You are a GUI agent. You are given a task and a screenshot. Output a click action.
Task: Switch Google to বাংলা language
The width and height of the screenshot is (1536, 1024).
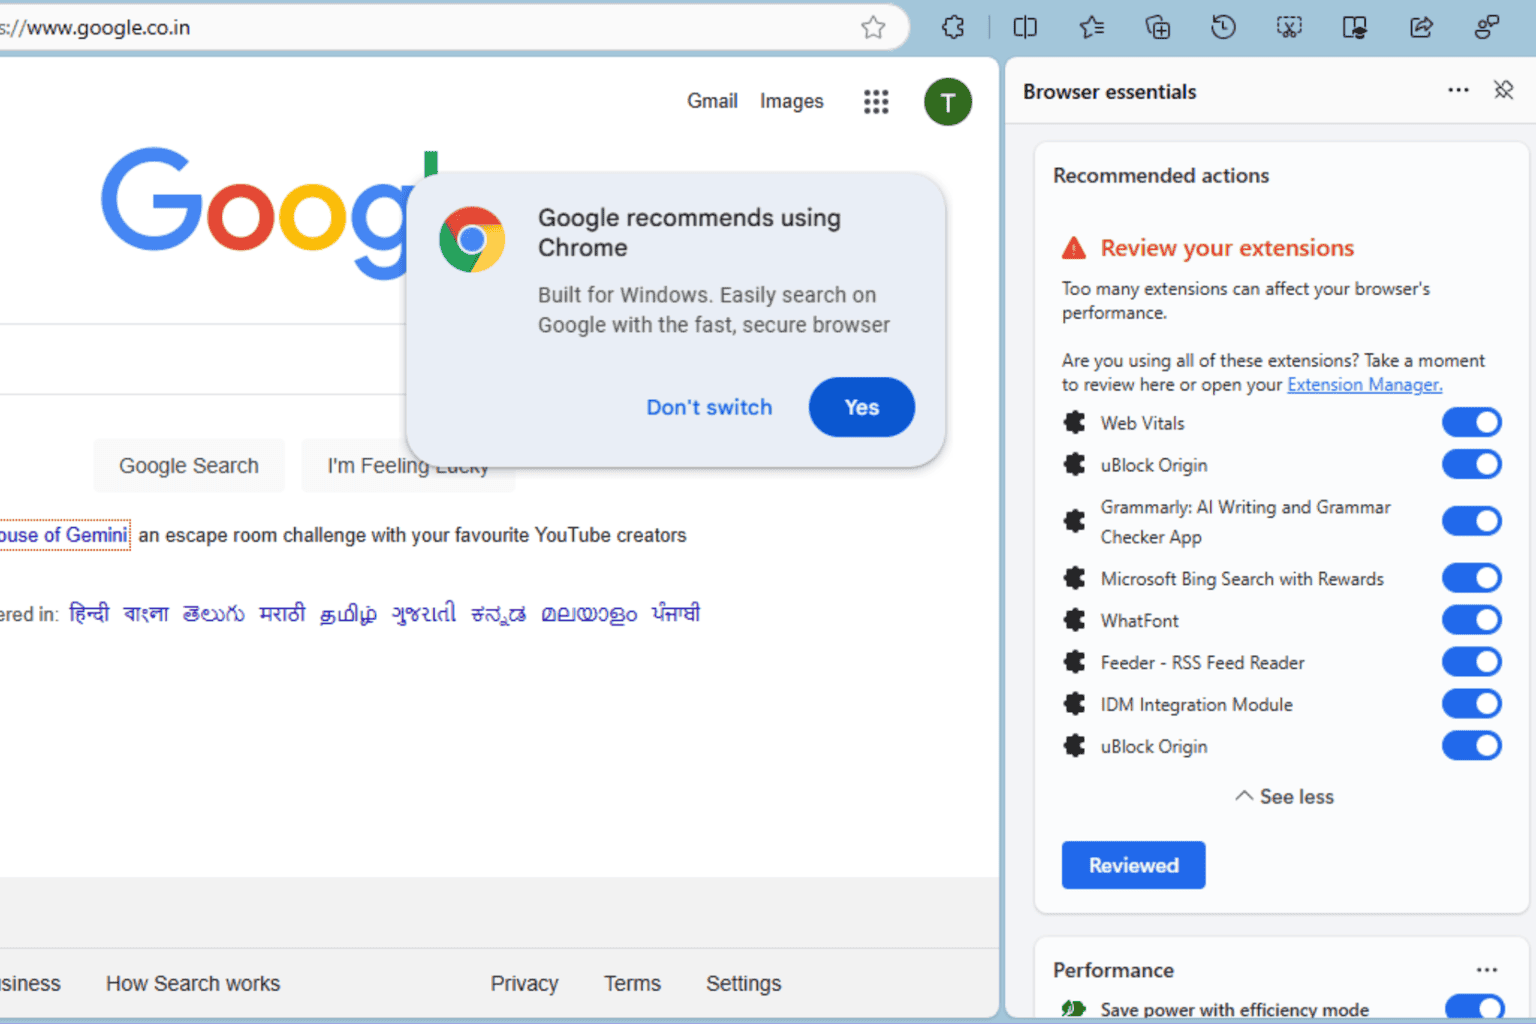(x=146, y=613)
